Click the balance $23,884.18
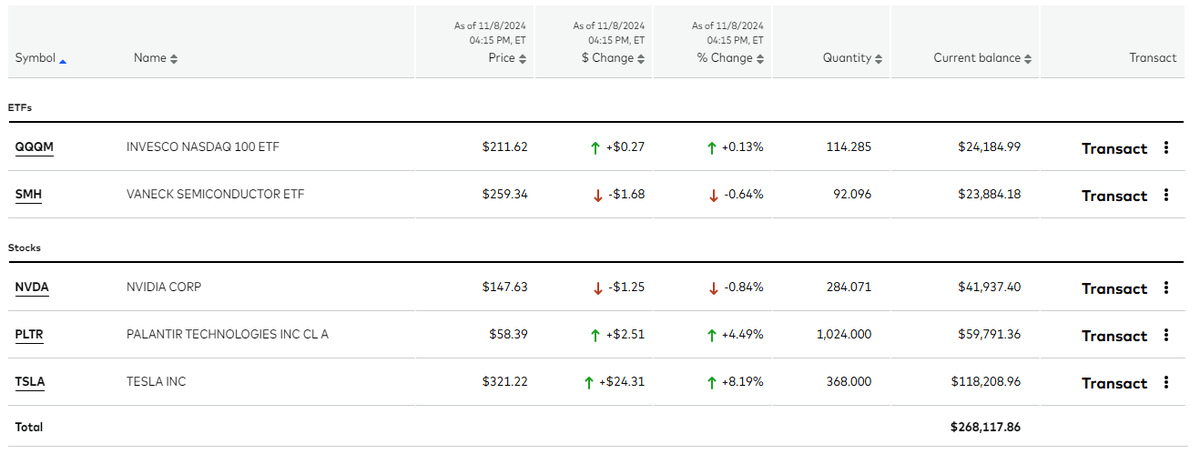 pos(989,194)
